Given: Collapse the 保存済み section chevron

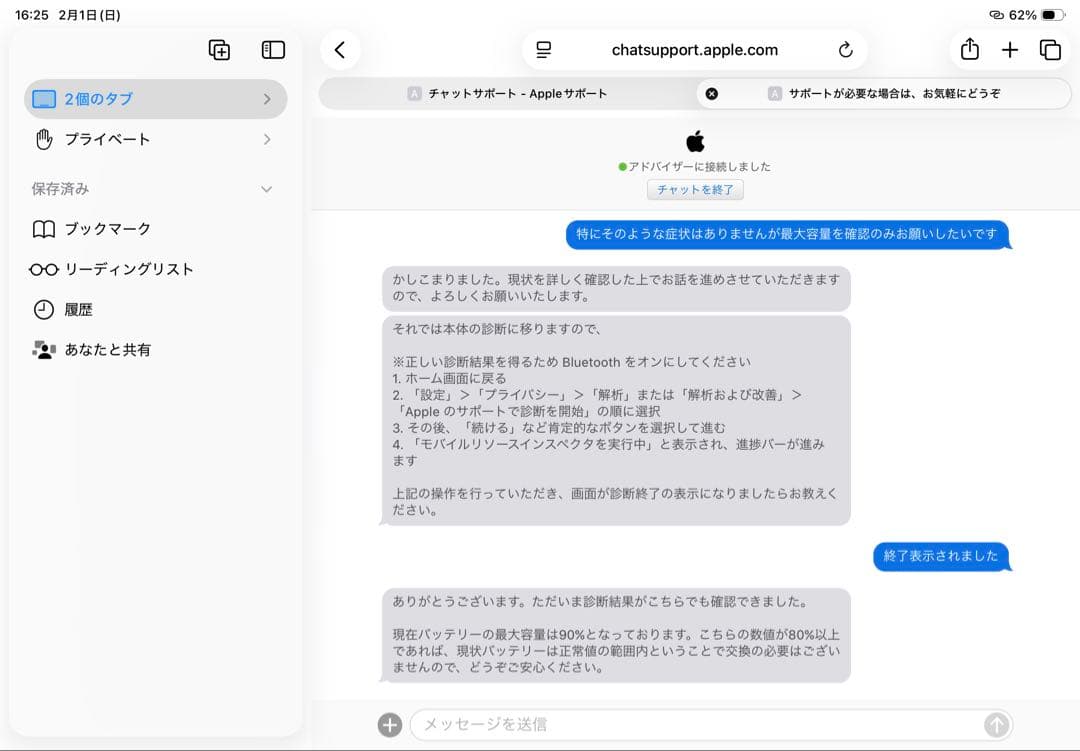Looking at the screenshot, I should point(266,189).
